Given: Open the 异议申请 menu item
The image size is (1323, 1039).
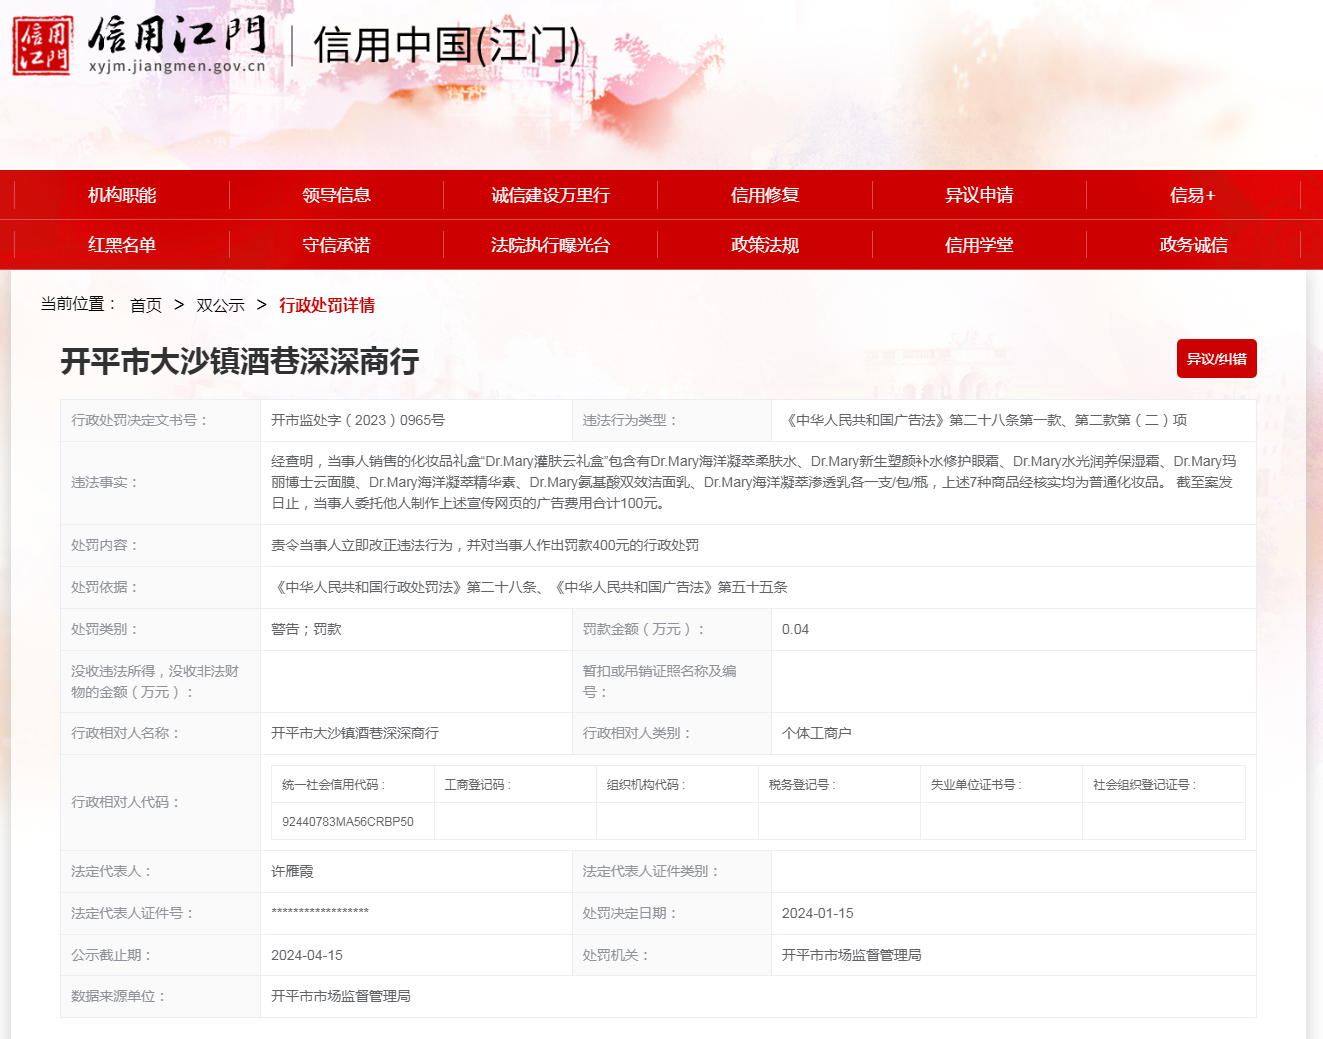Looking at the screenshot, I should [979, 195].
